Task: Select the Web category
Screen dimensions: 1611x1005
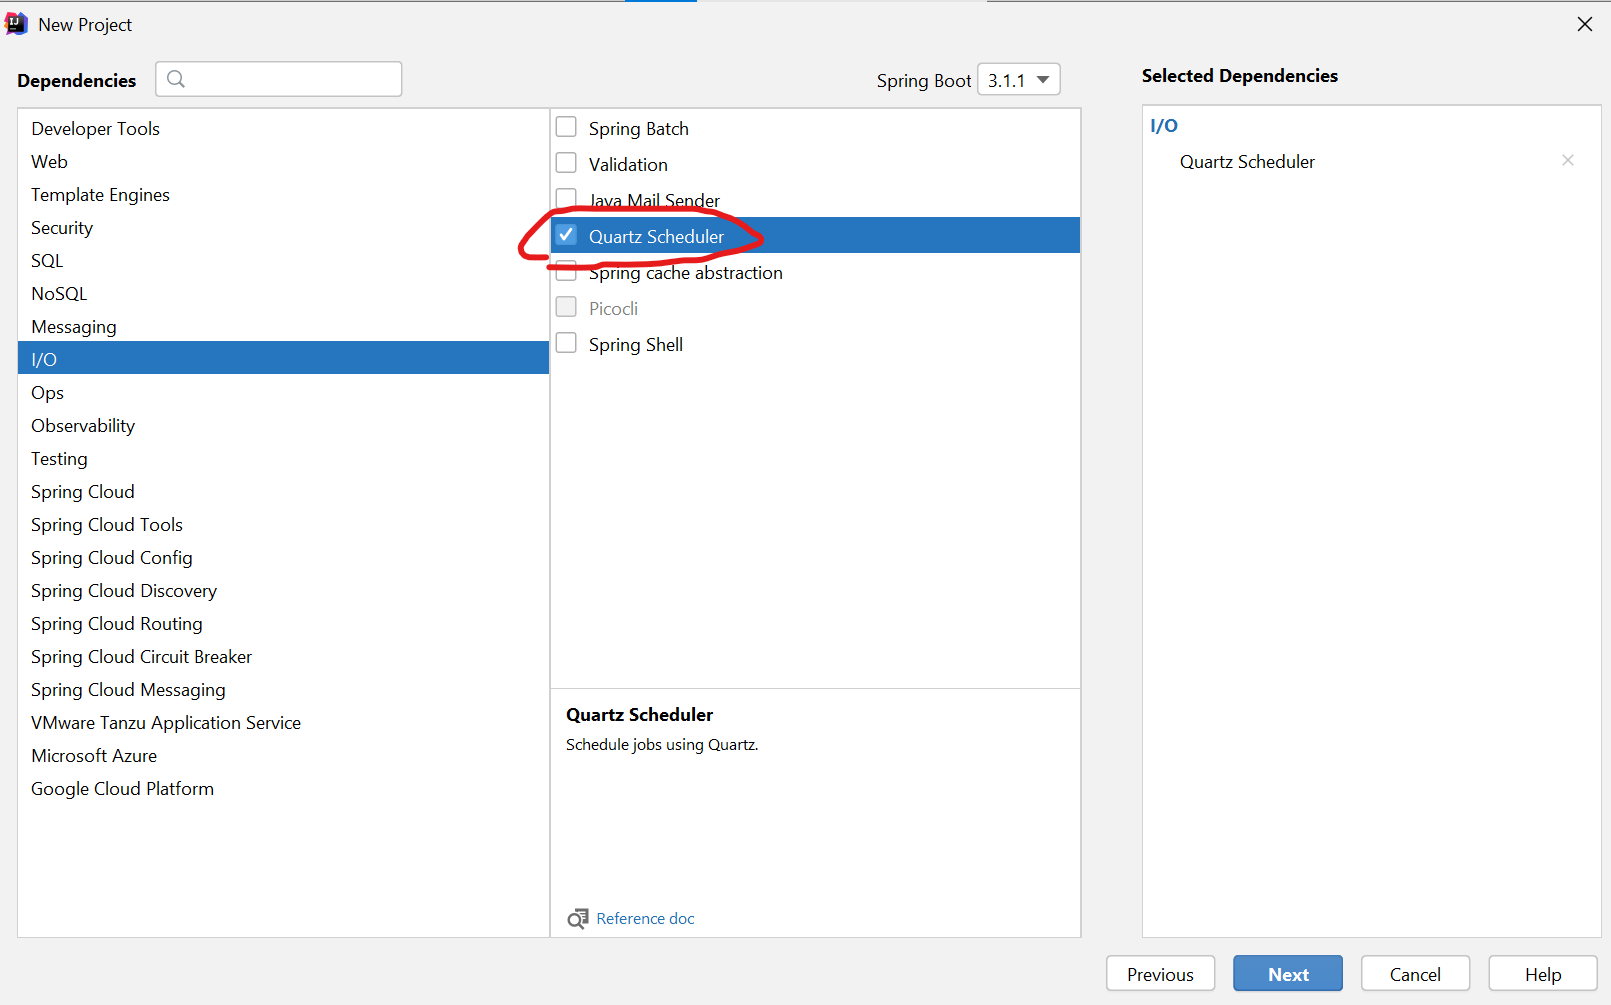Action: (x=283, y=162)
